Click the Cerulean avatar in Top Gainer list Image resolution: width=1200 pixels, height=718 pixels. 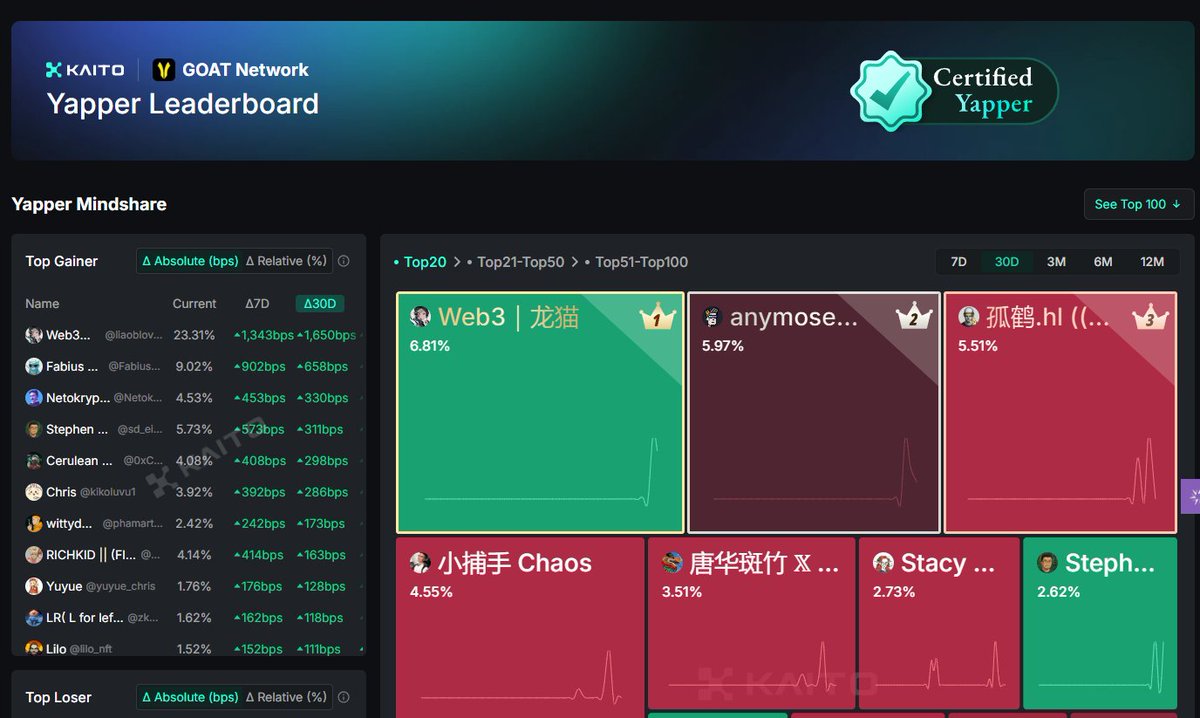[34, 461]
